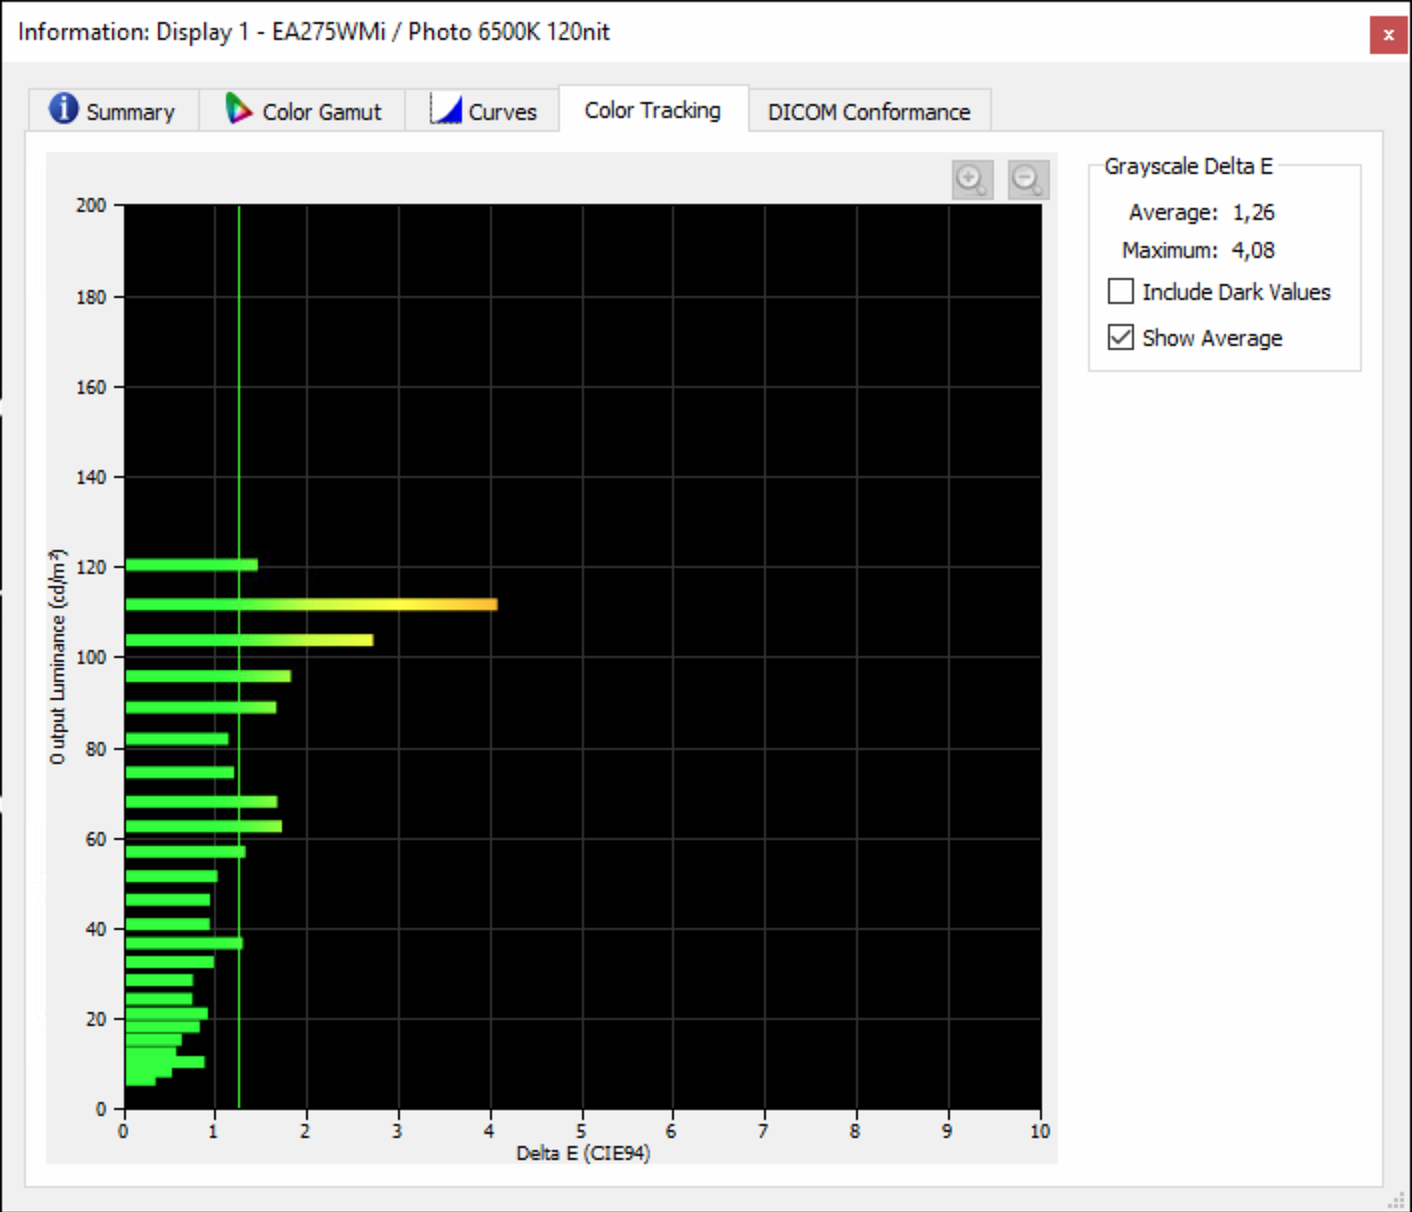The image size is (1412, 1212).
Task: Enable the Include Dark Values checkbox
Action: coord(1121,291)
